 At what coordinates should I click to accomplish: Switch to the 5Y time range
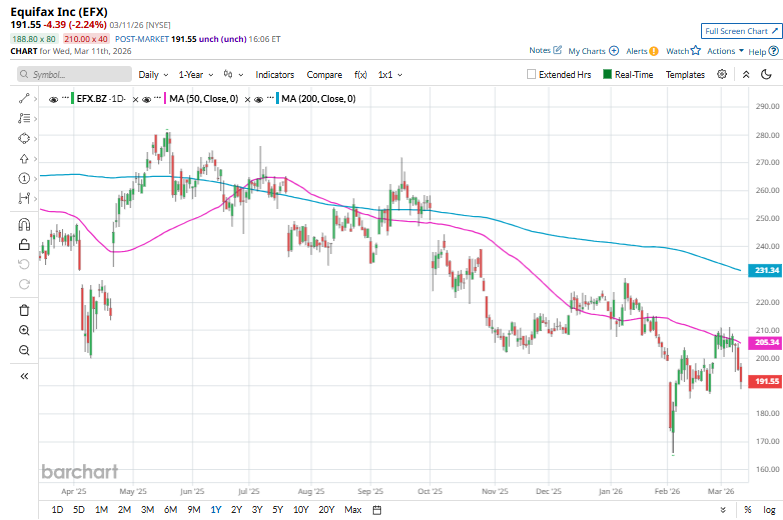point(277,510)
